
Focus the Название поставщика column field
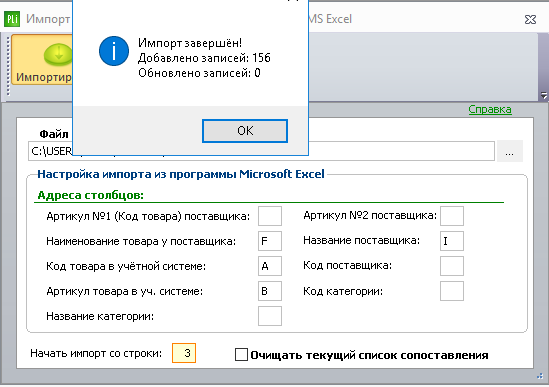click(x=452, y=241)
